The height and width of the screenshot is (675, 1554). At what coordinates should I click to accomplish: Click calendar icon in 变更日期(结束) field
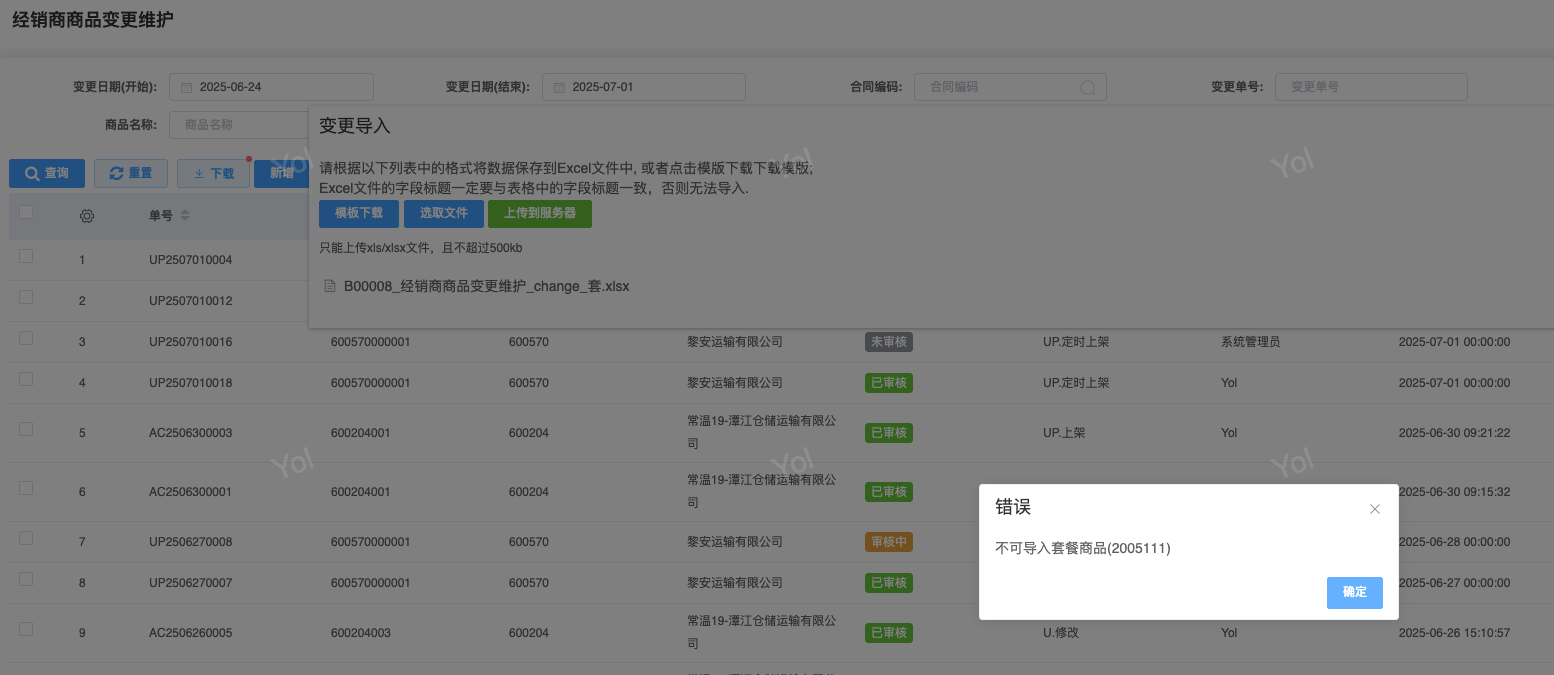(x=559, y=88)
